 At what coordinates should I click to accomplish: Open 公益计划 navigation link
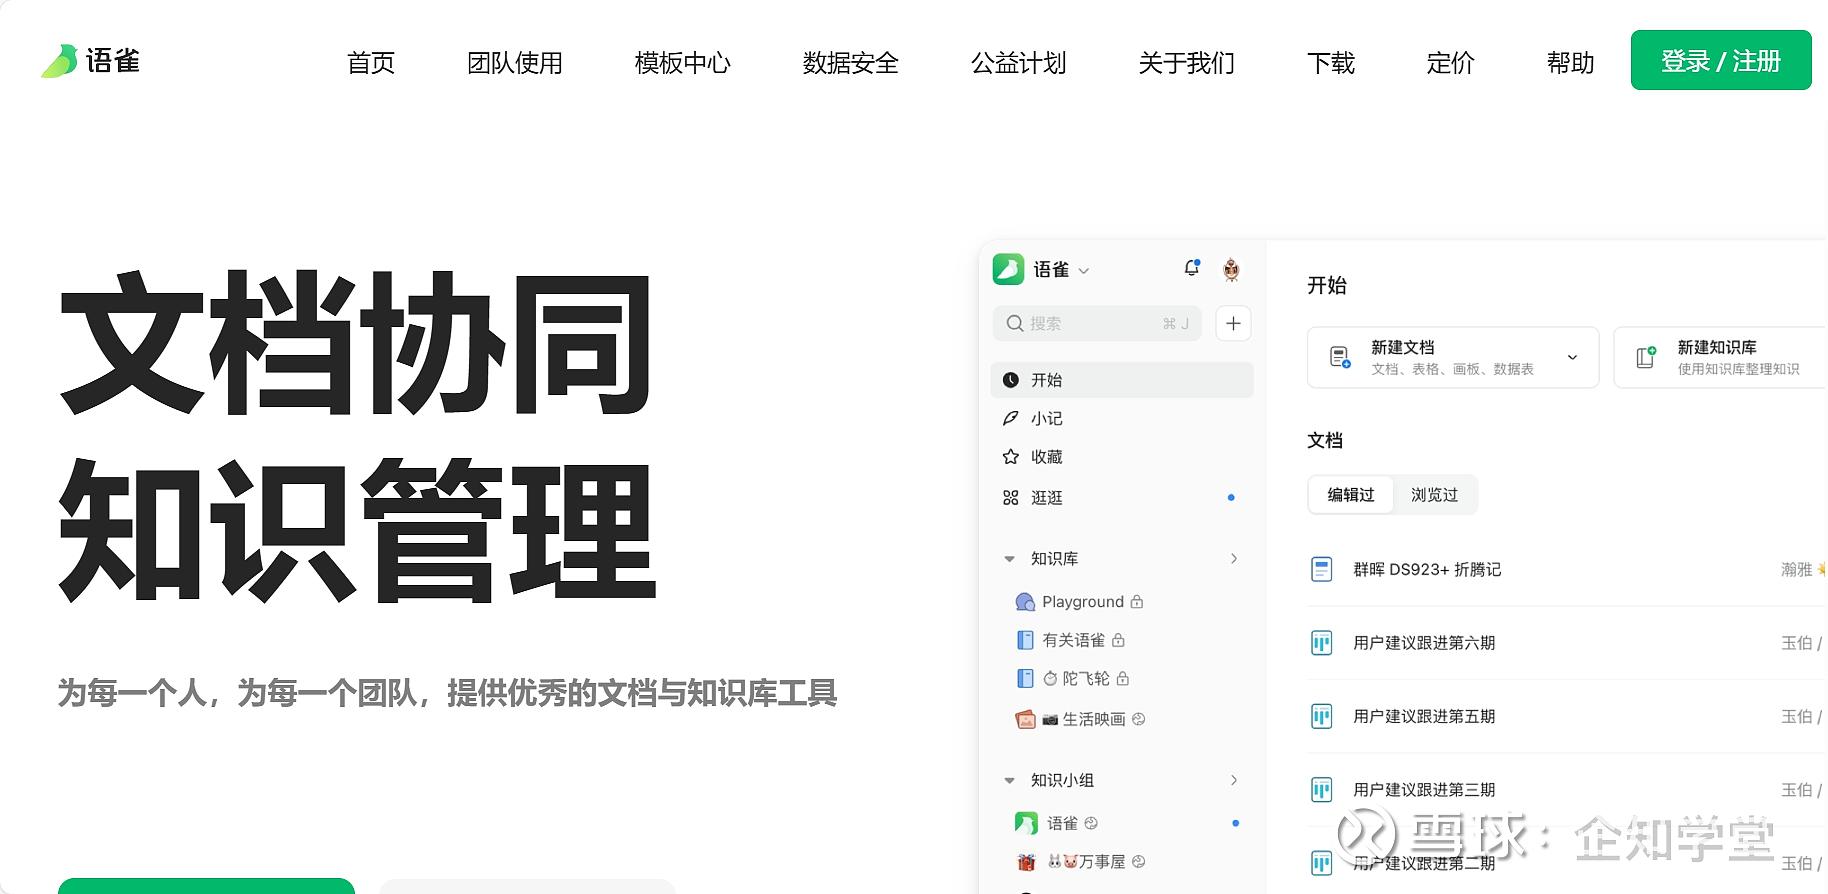pyautogui.click(x=1019, y=63)
